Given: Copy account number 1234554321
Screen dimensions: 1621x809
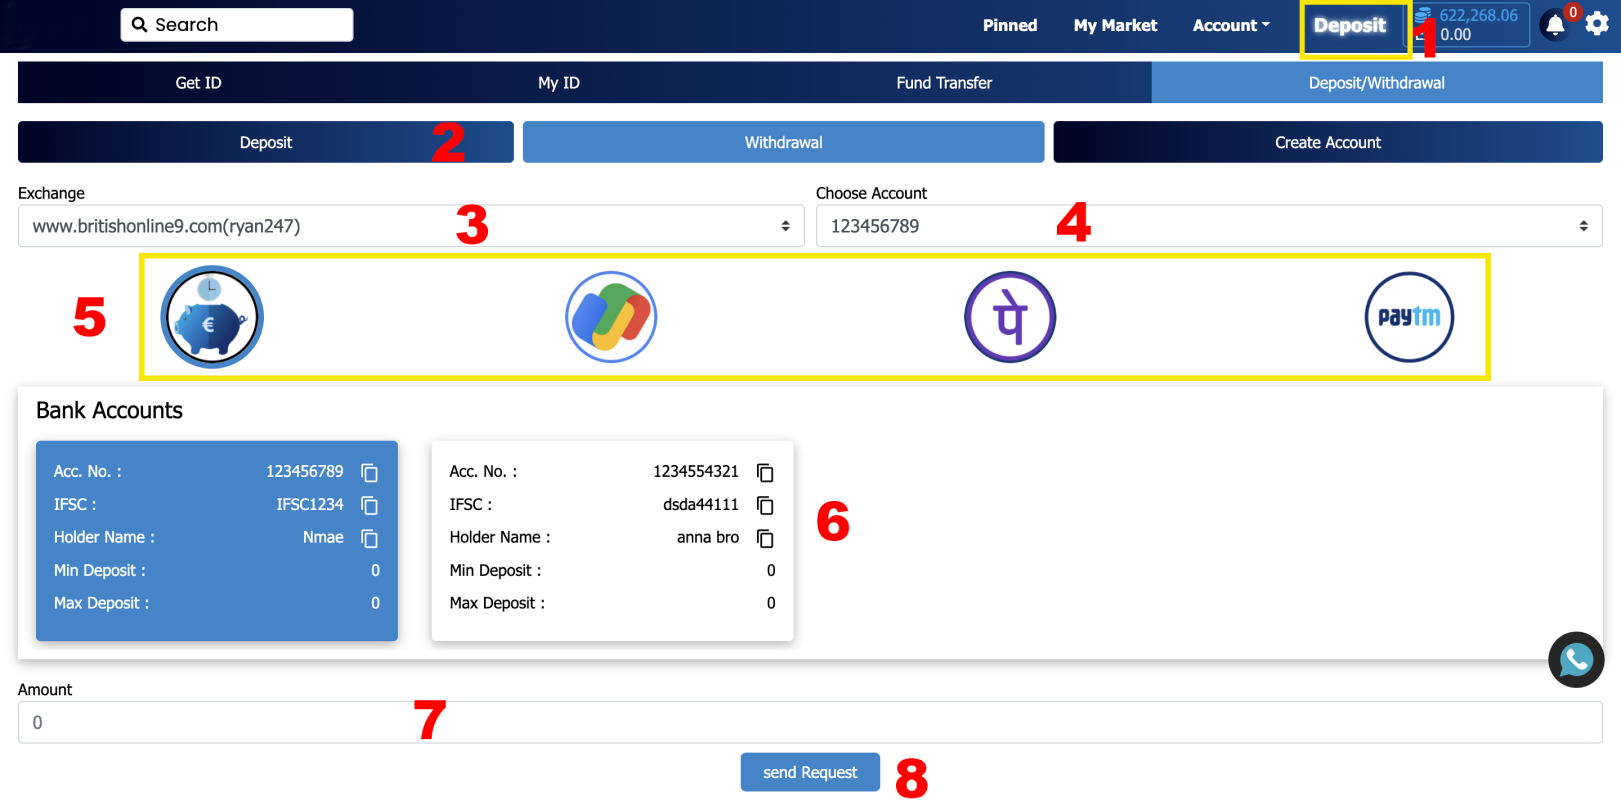Looking at the screenshot, I should tap(765, 472).
